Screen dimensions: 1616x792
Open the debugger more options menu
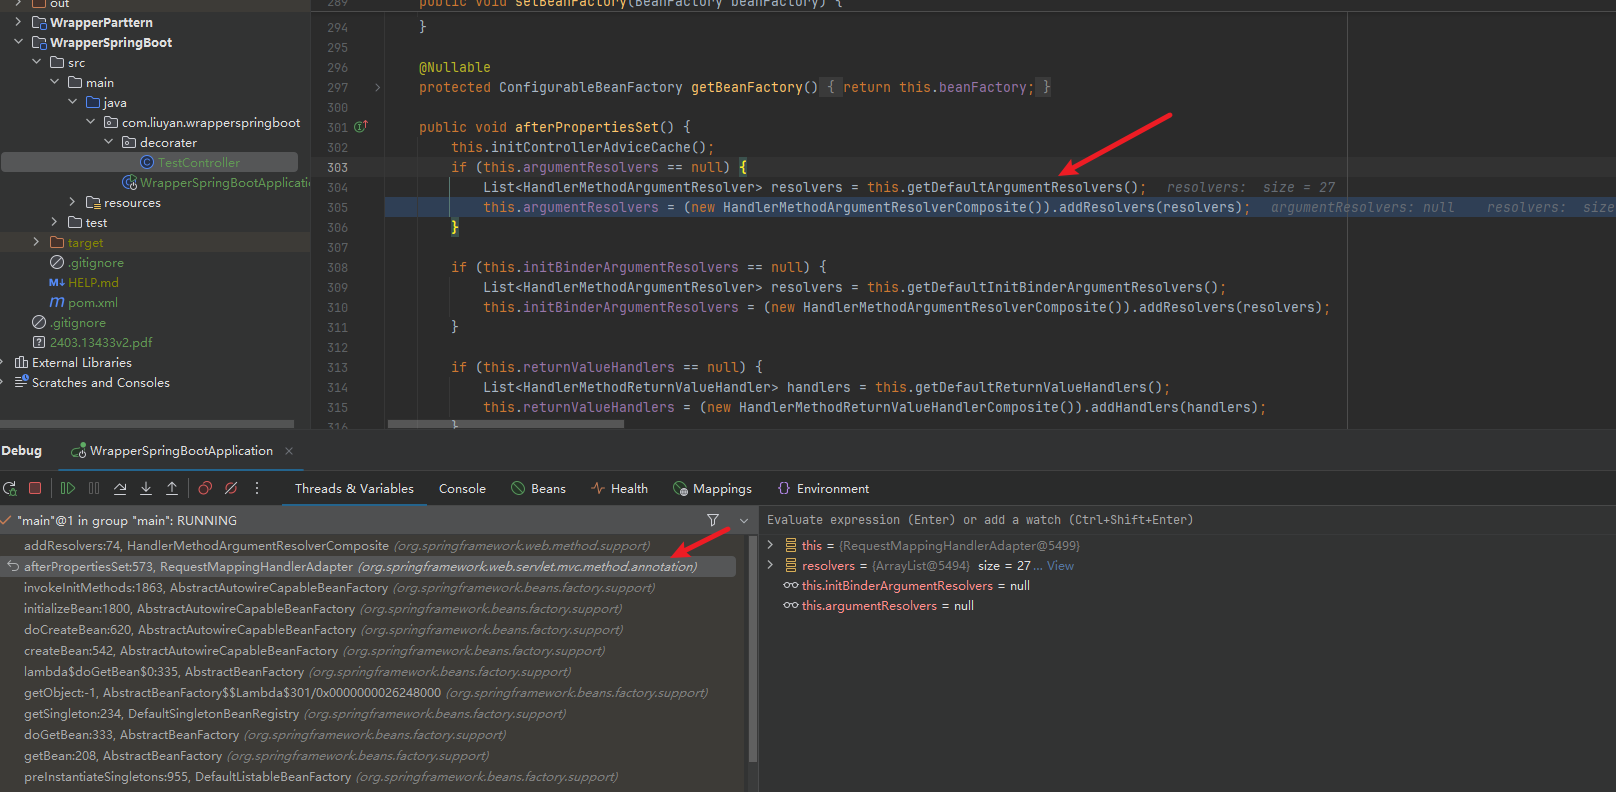257,489
